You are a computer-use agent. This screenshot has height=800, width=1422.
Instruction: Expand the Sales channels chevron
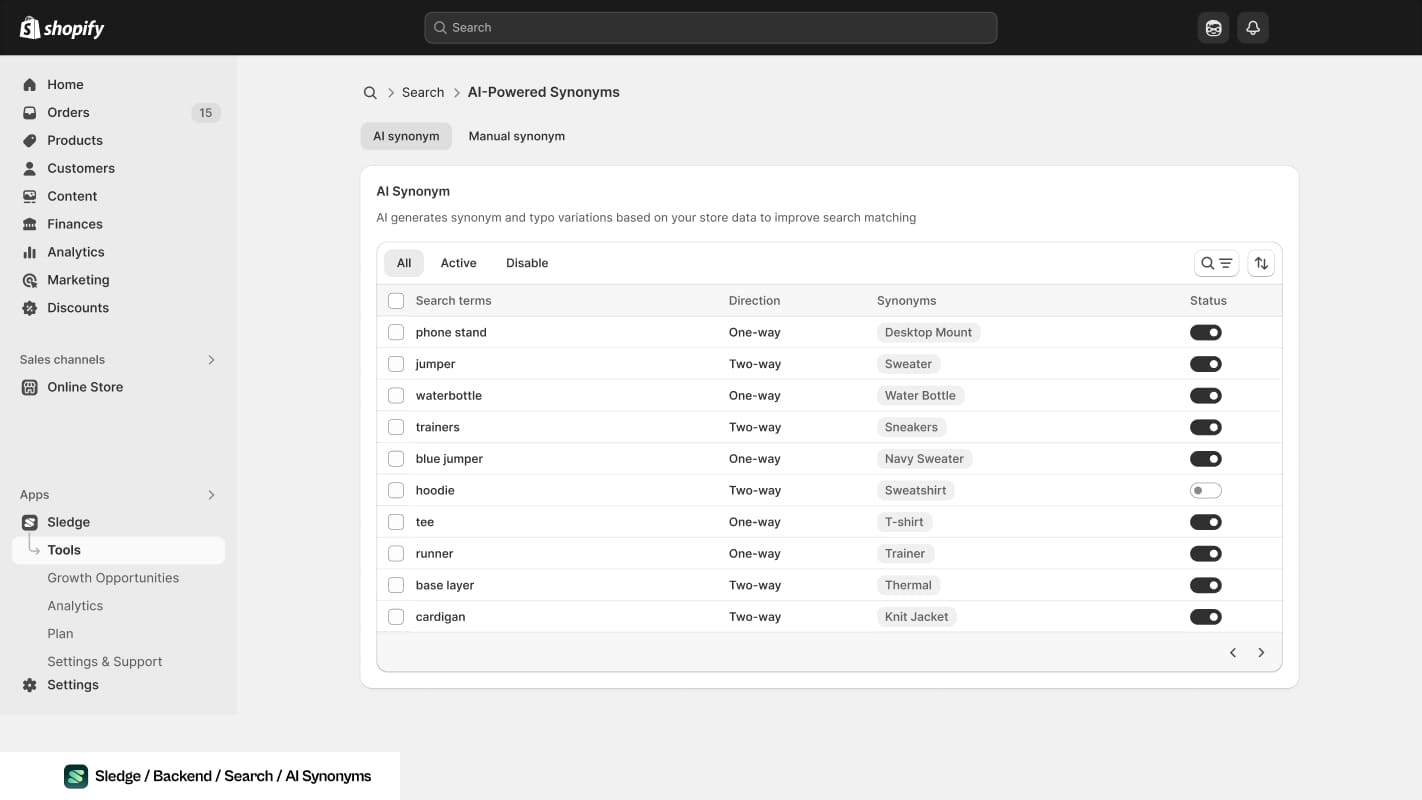click(211, 360)
